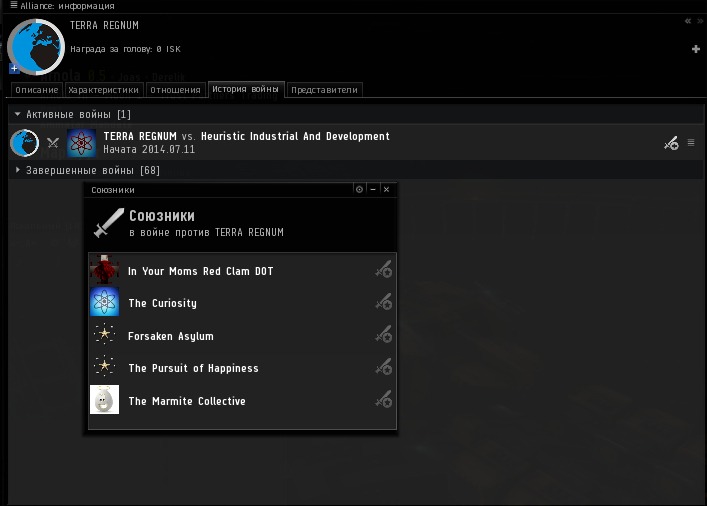Click sword icon for The Curiosity
Image resolution: width=707 pixels, height=506 pixels.
point(384,302)
